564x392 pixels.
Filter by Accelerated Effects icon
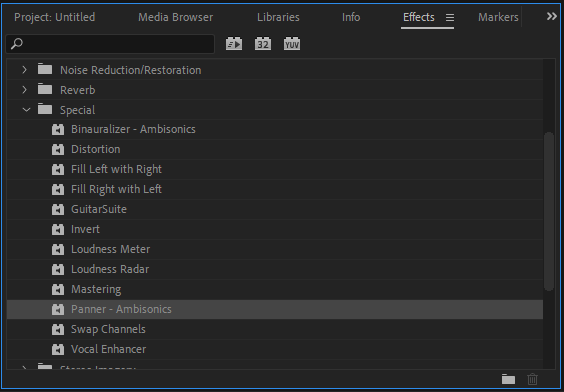click(234, 44)
